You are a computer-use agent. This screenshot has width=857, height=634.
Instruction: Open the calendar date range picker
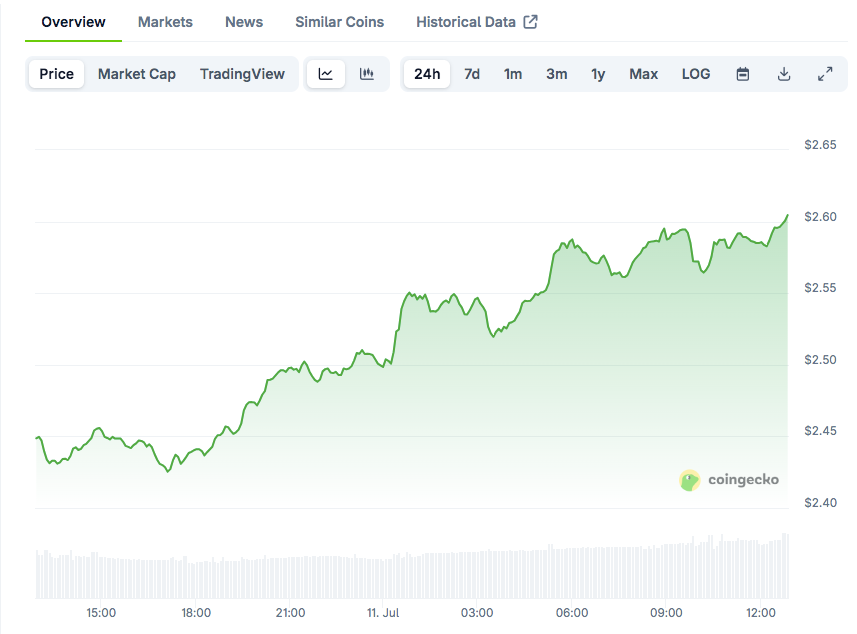[743, 74]
